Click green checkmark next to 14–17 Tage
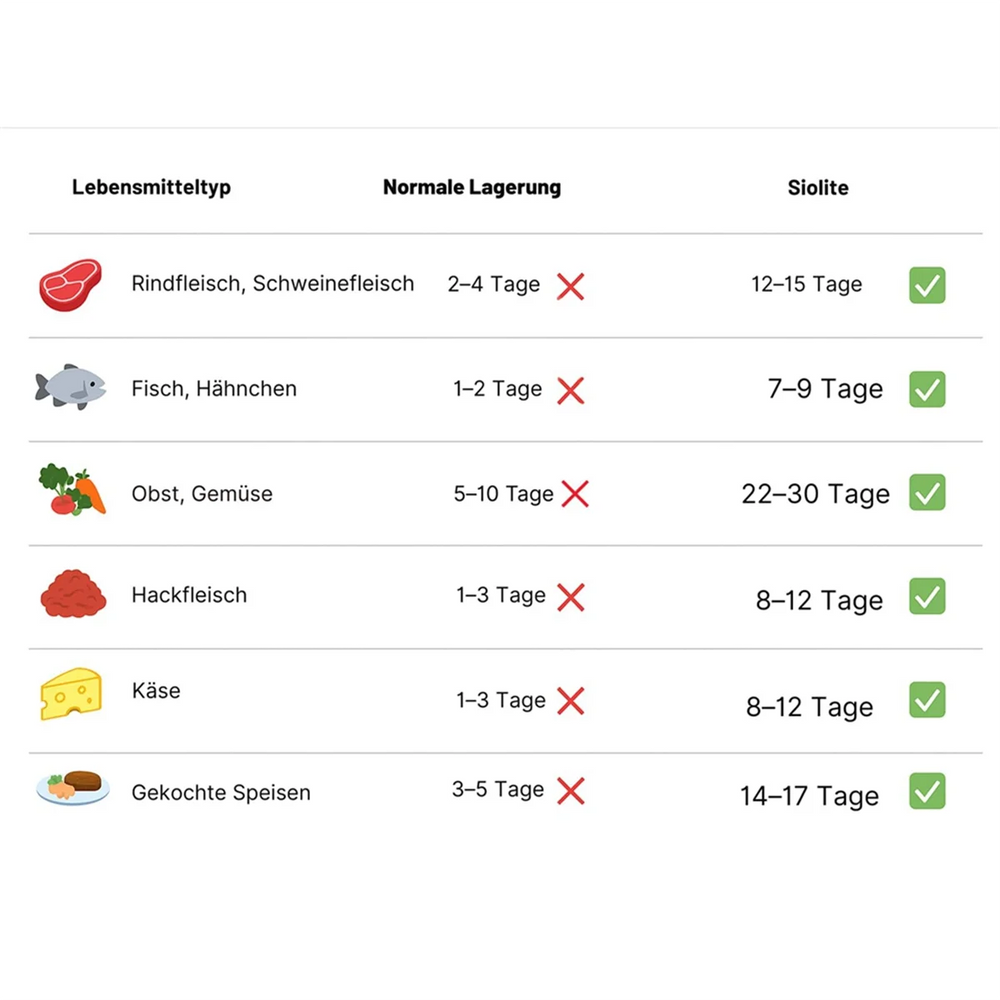The width and height of the screenshot is (1000, 1000). click(927, 791)
